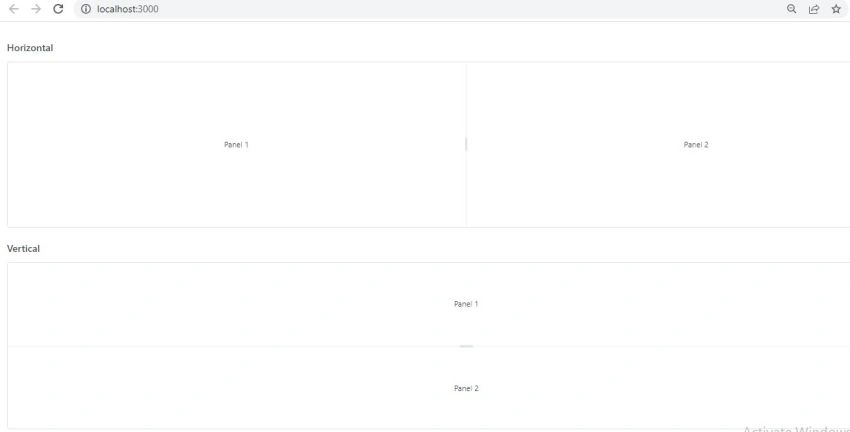Image resolution: width=850 pixels, height=432 pixels.
Task: Click the share page icon
Action: click(814, 9)
